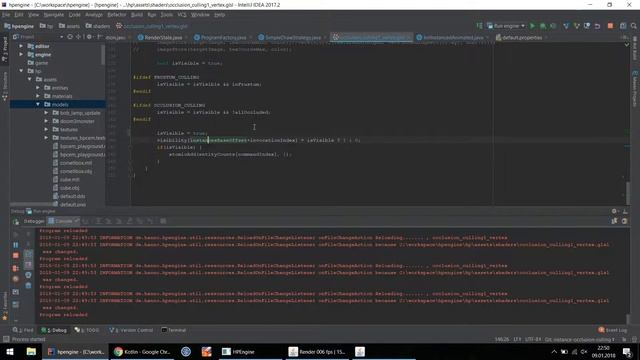Open the Render fps taskbar window

coord(317,351)
